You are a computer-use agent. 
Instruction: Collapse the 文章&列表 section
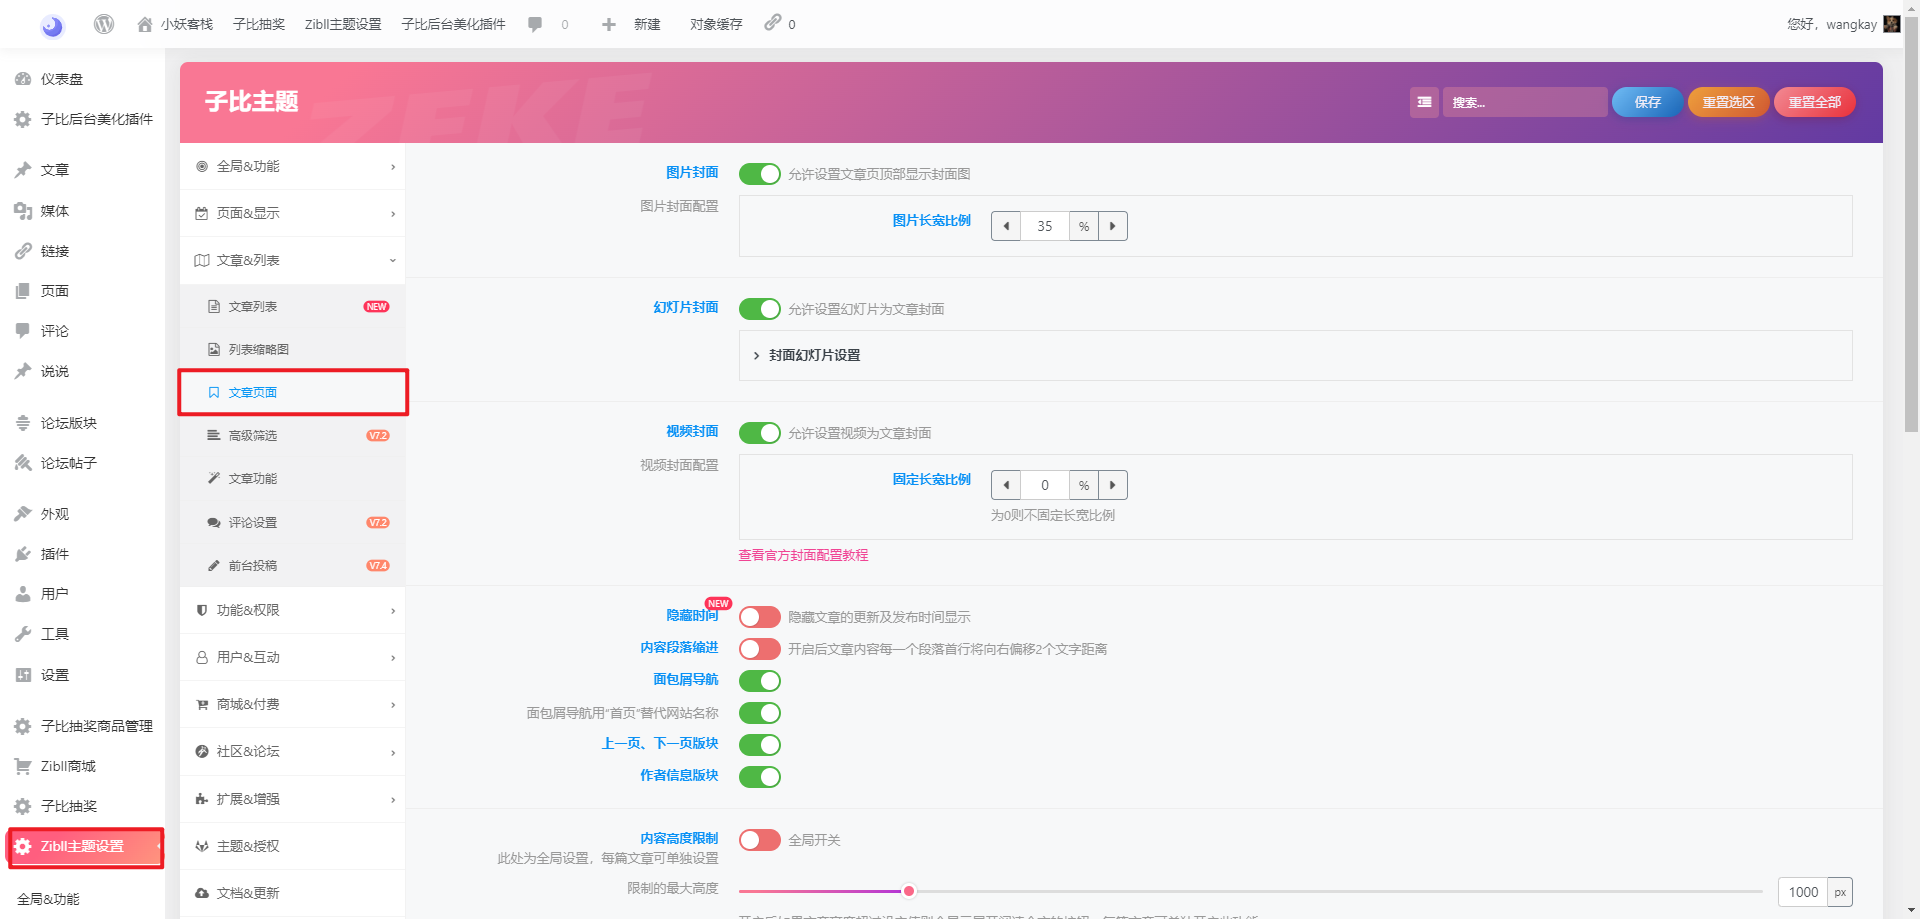[293, 260]
